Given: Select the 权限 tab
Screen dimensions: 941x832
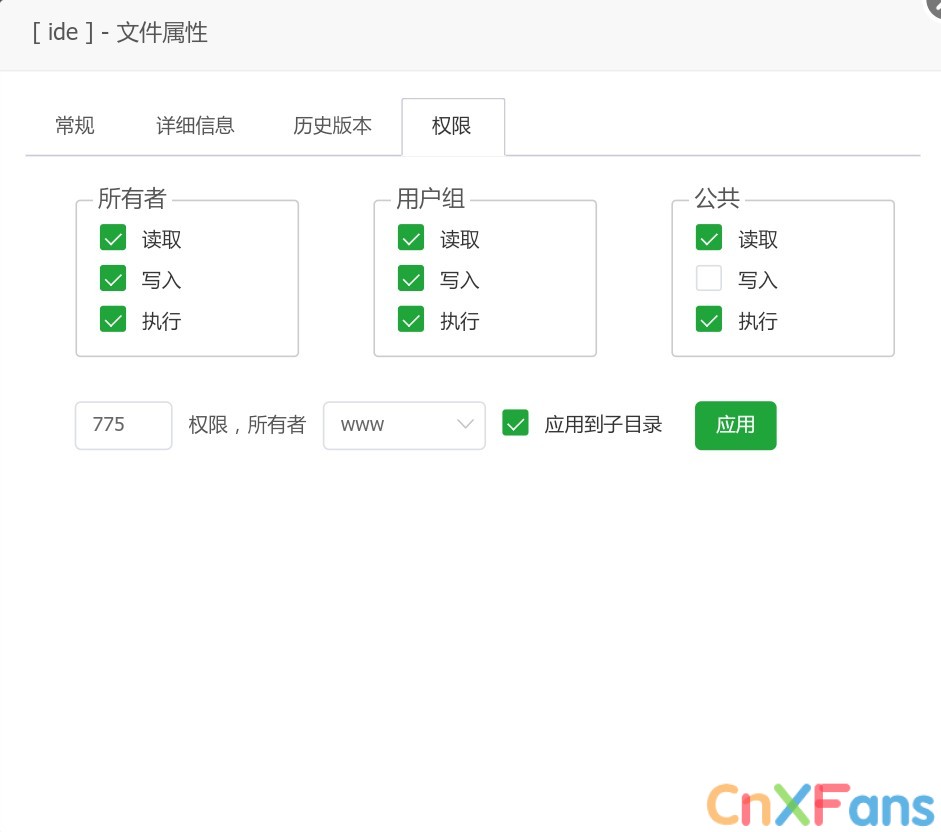Looking at the screenshot, I should tap(453, 126).
